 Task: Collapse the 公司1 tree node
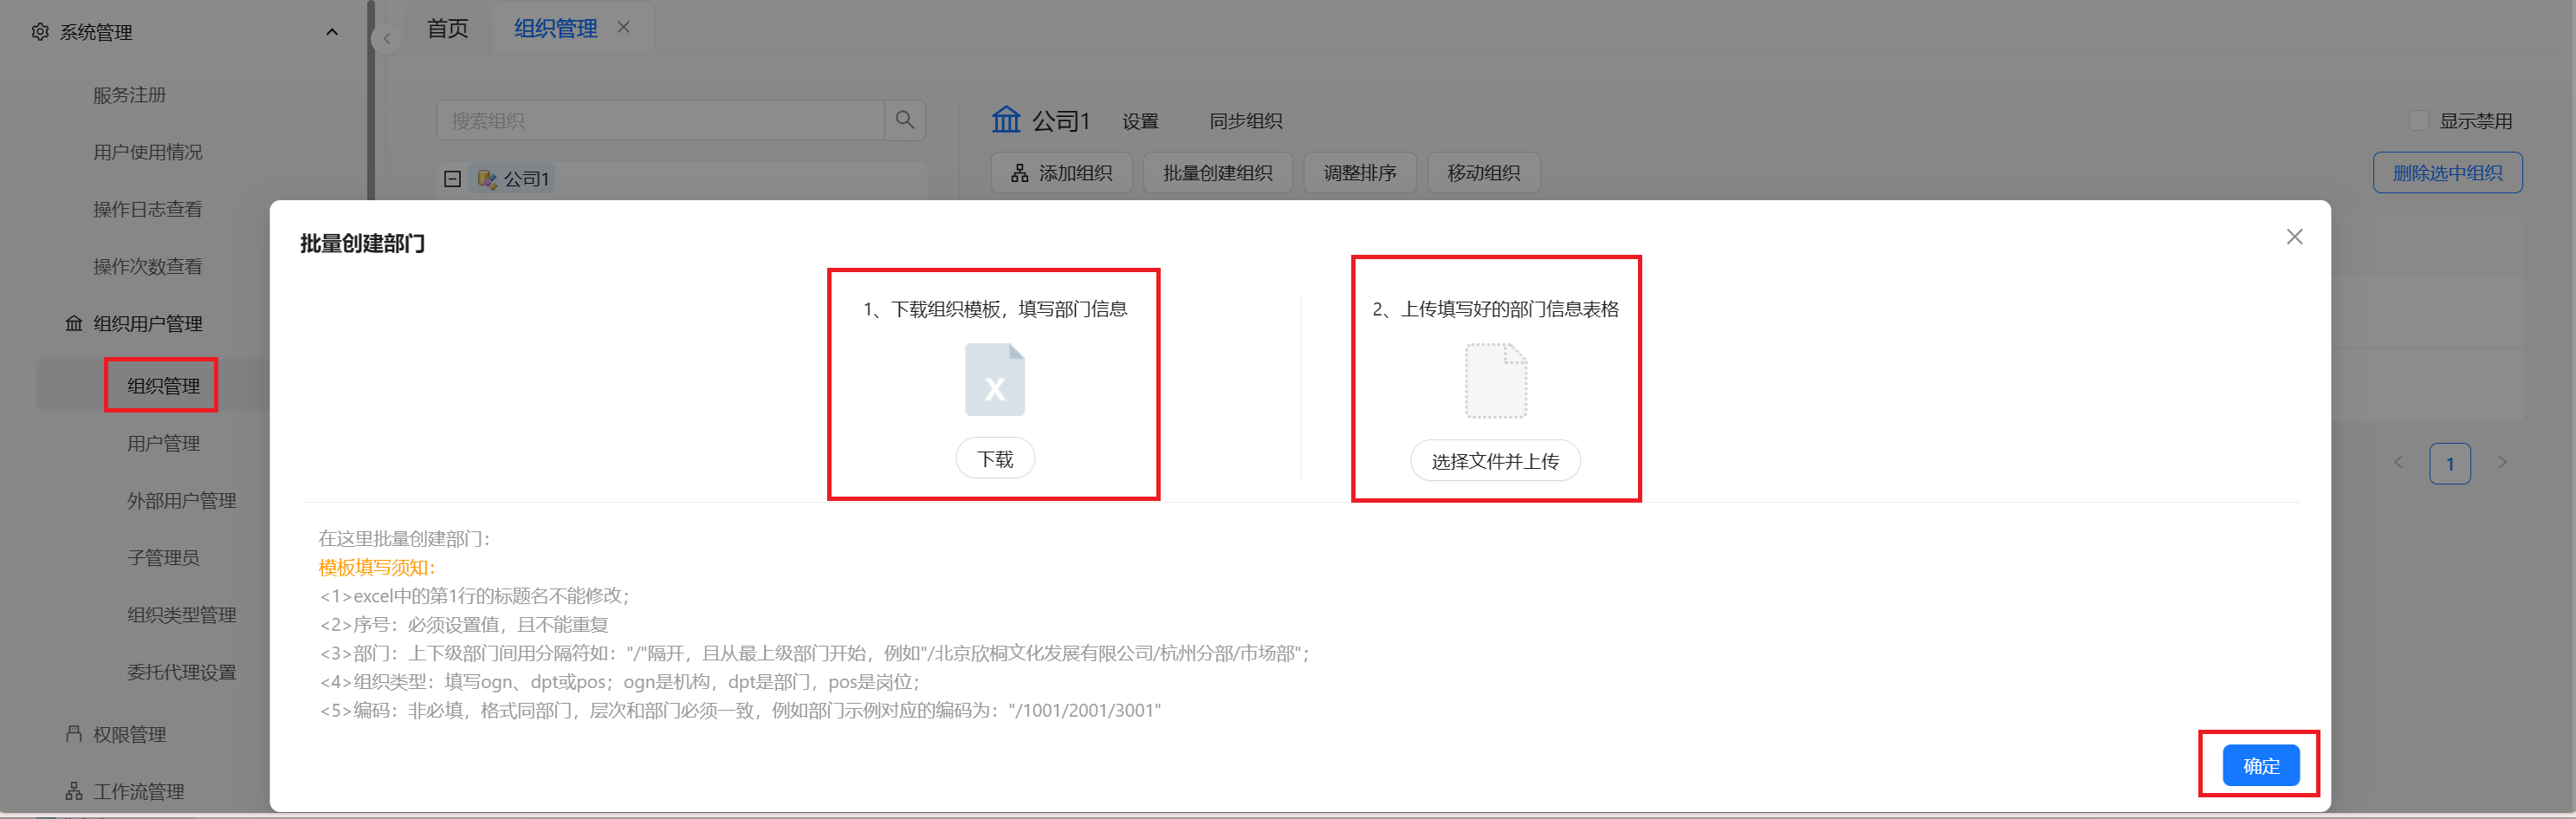pos(452,179)
